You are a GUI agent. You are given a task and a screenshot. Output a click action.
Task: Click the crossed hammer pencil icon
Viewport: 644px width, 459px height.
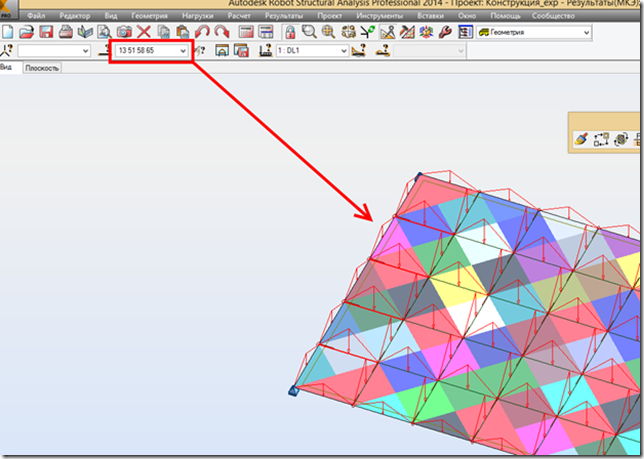point(407,32)
